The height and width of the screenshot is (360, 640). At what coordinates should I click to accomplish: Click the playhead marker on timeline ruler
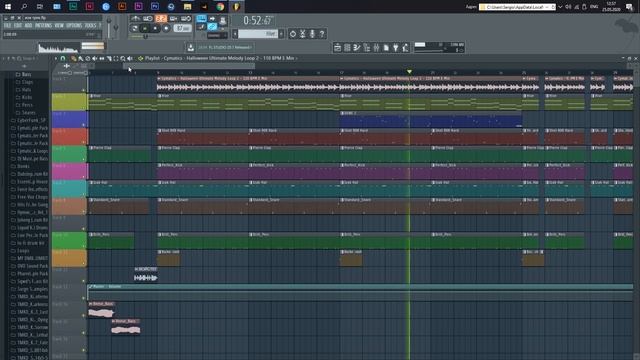coord(409,72)
